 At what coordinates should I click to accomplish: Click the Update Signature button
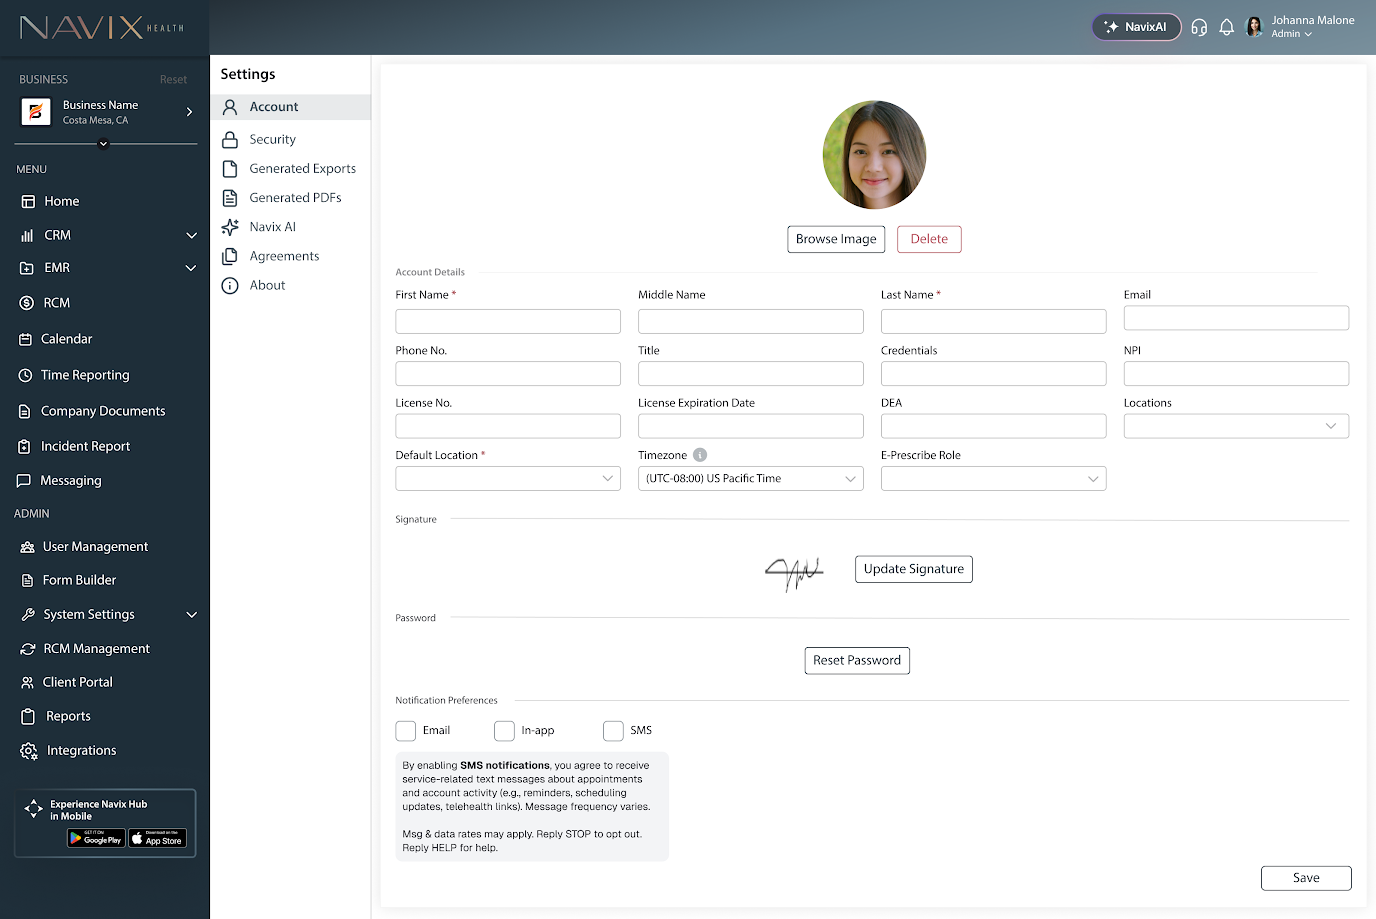coord(913,569)
